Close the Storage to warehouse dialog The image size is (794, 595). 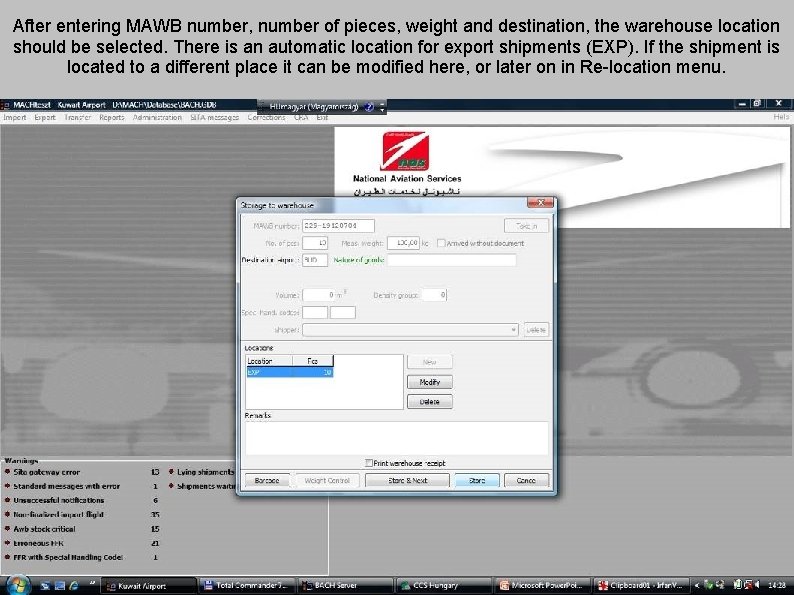point(540,203)
